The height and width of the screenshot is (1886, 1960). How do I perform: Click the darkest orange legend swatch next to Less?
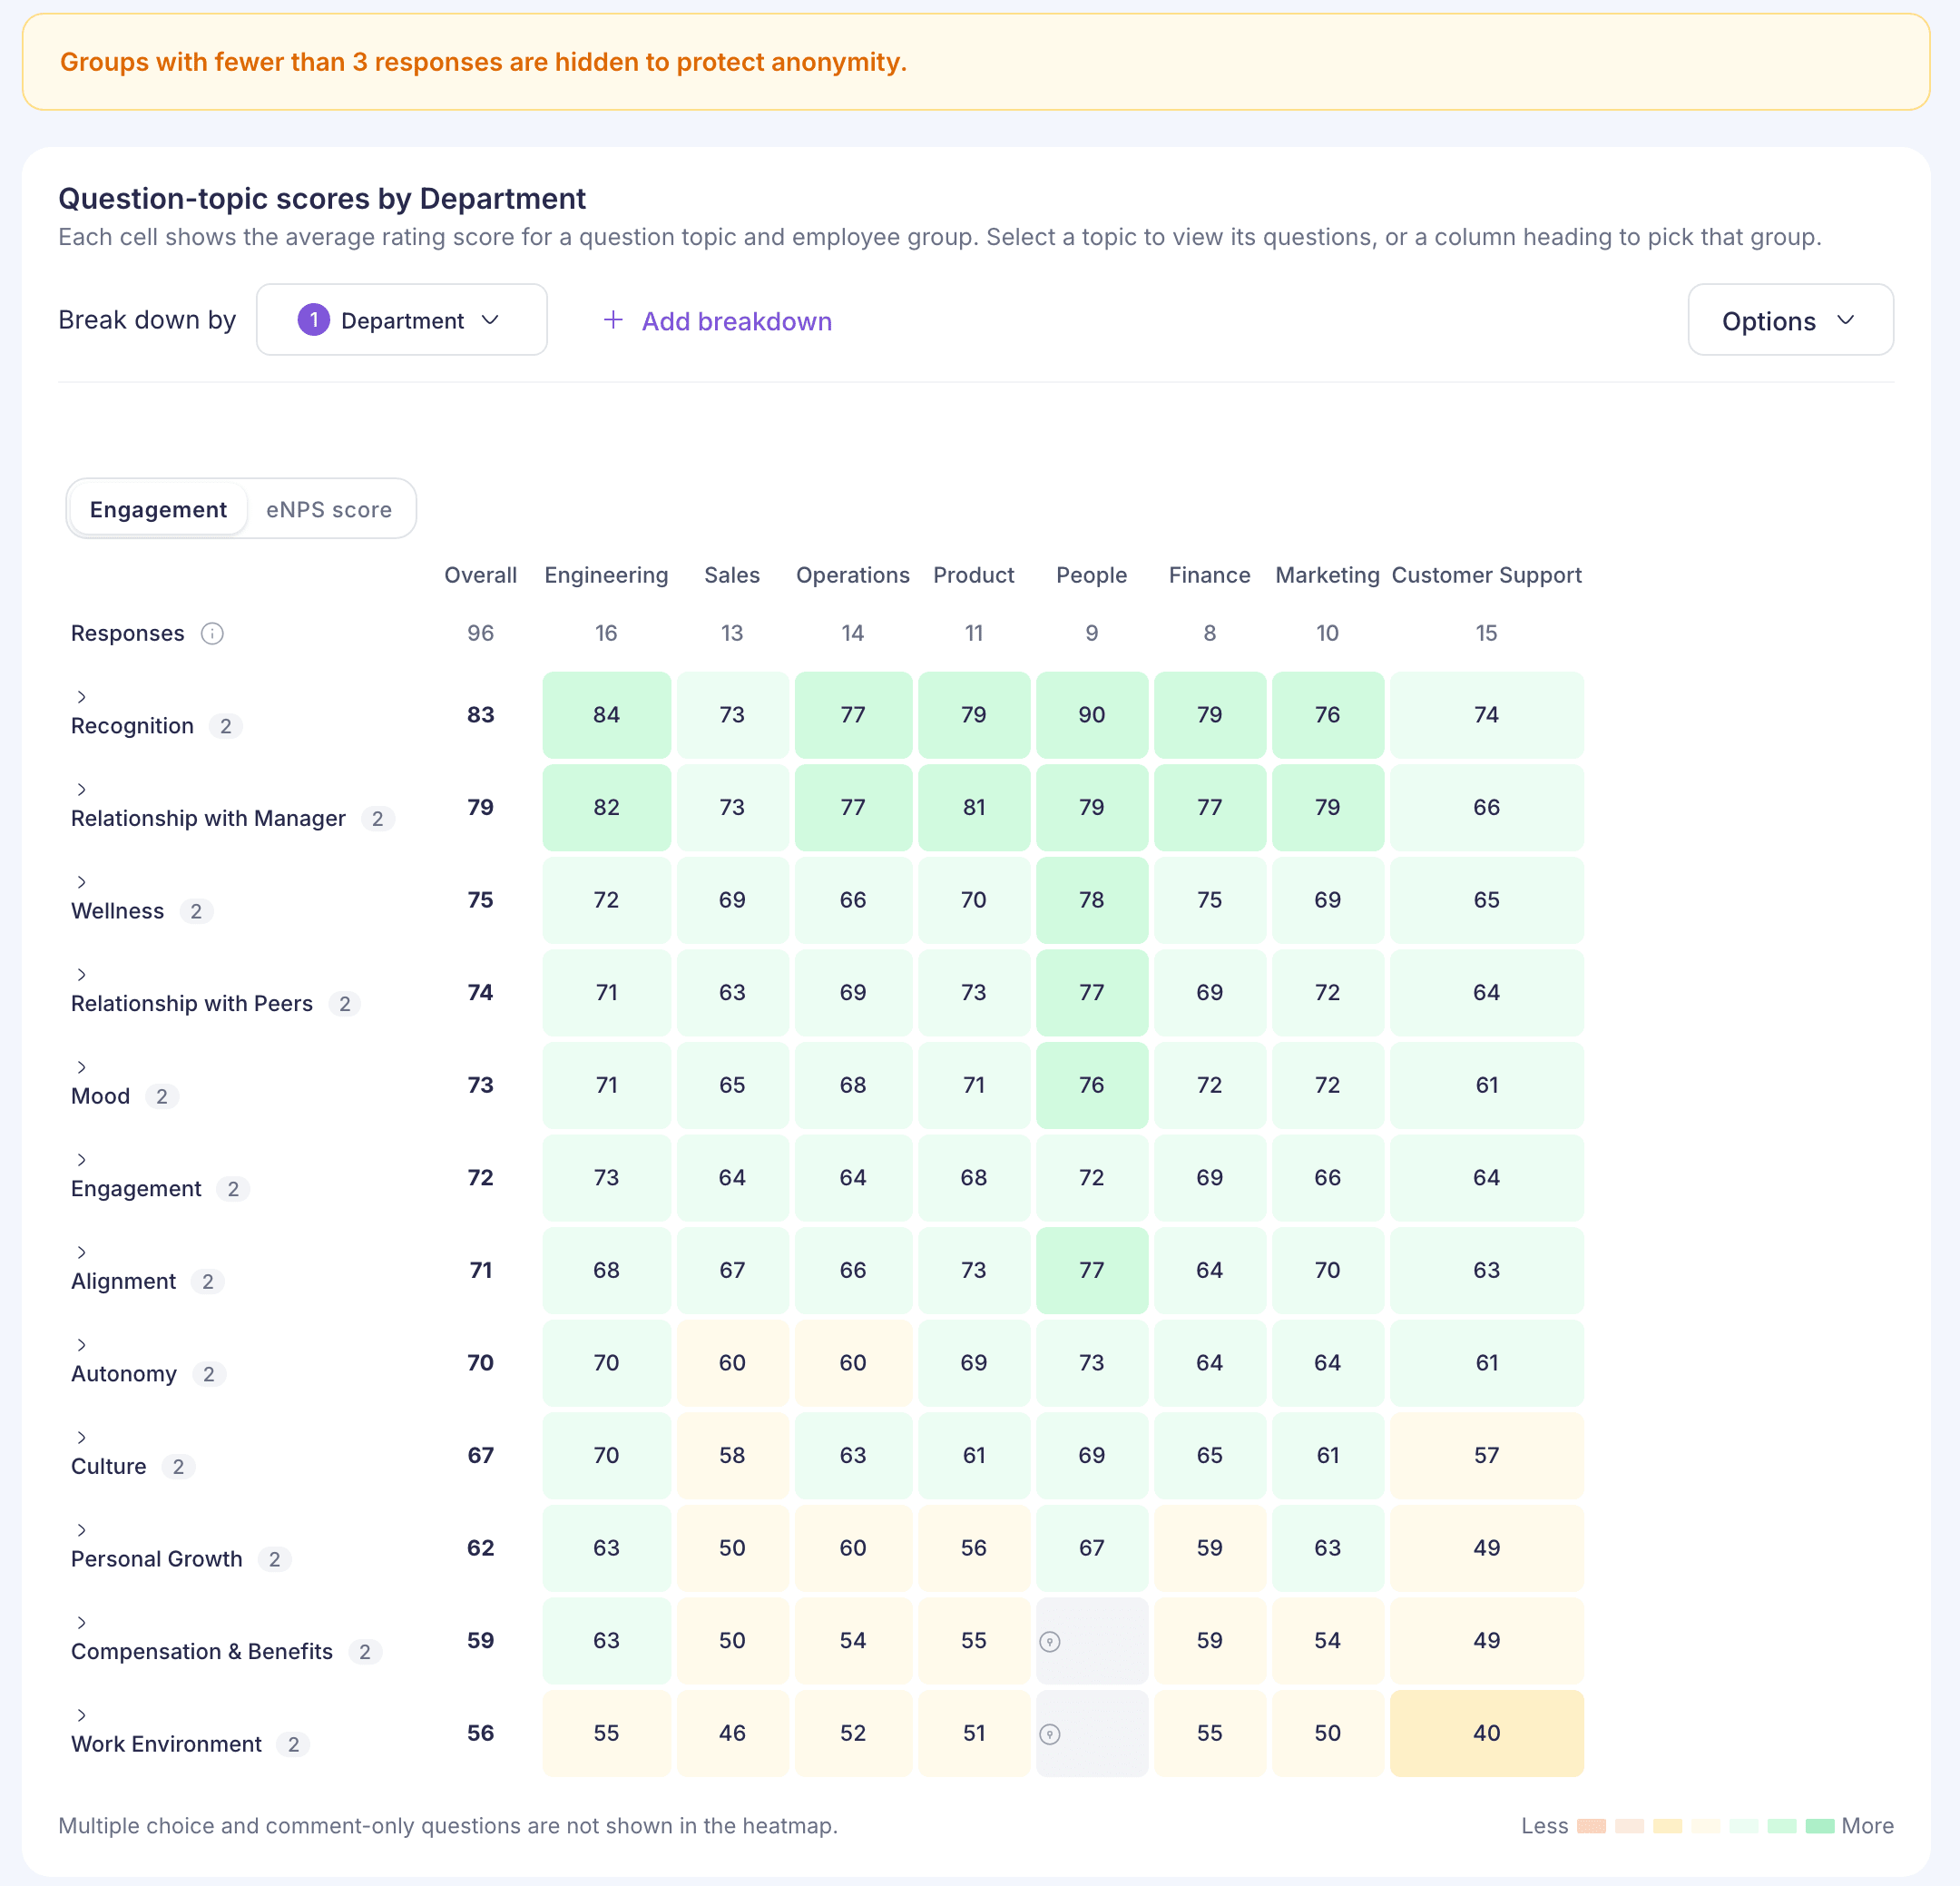(1591, 1826)
